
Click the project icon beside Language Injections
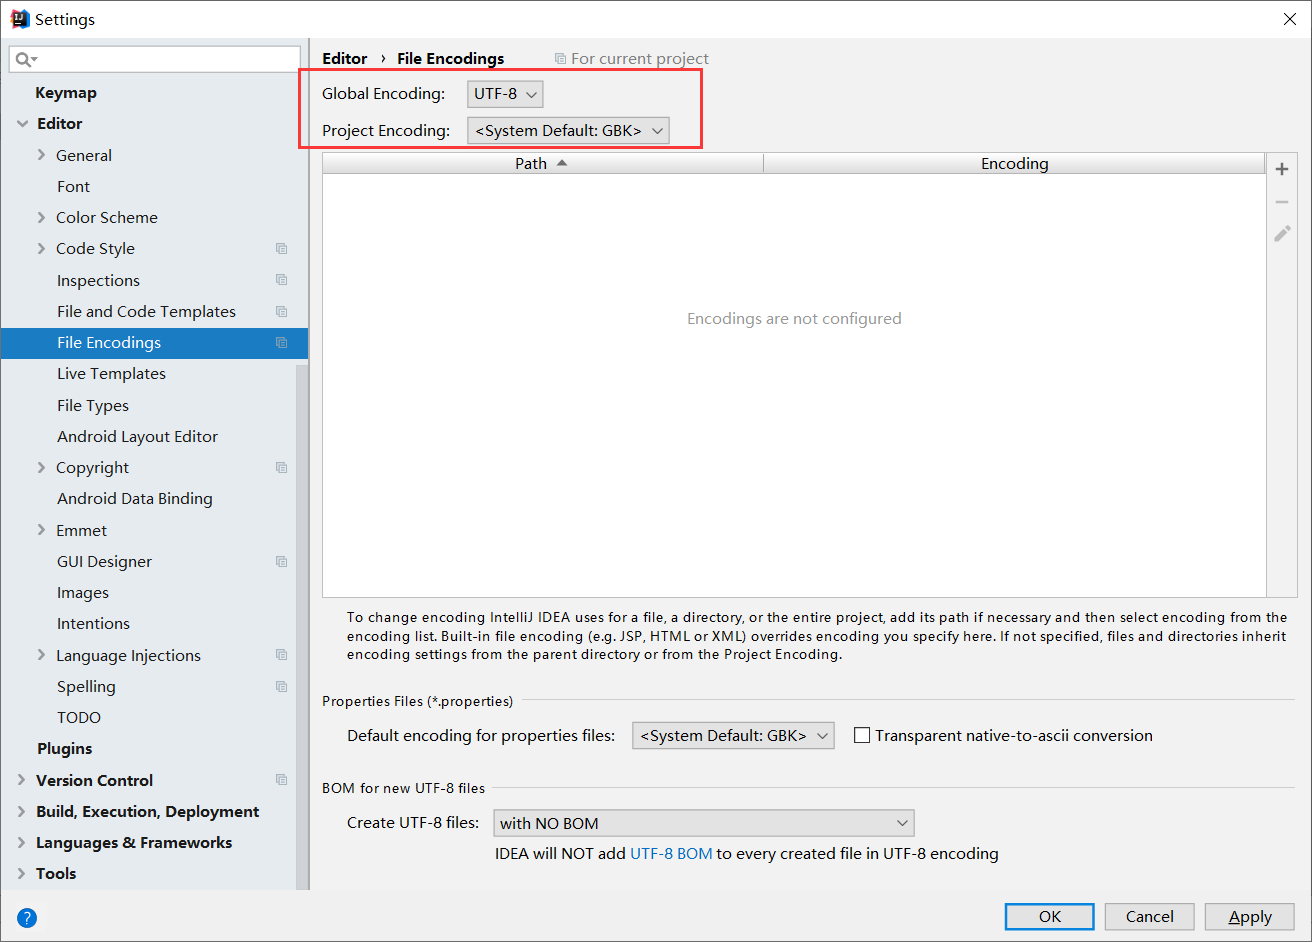pyautogui.click(x=282, y=655)
